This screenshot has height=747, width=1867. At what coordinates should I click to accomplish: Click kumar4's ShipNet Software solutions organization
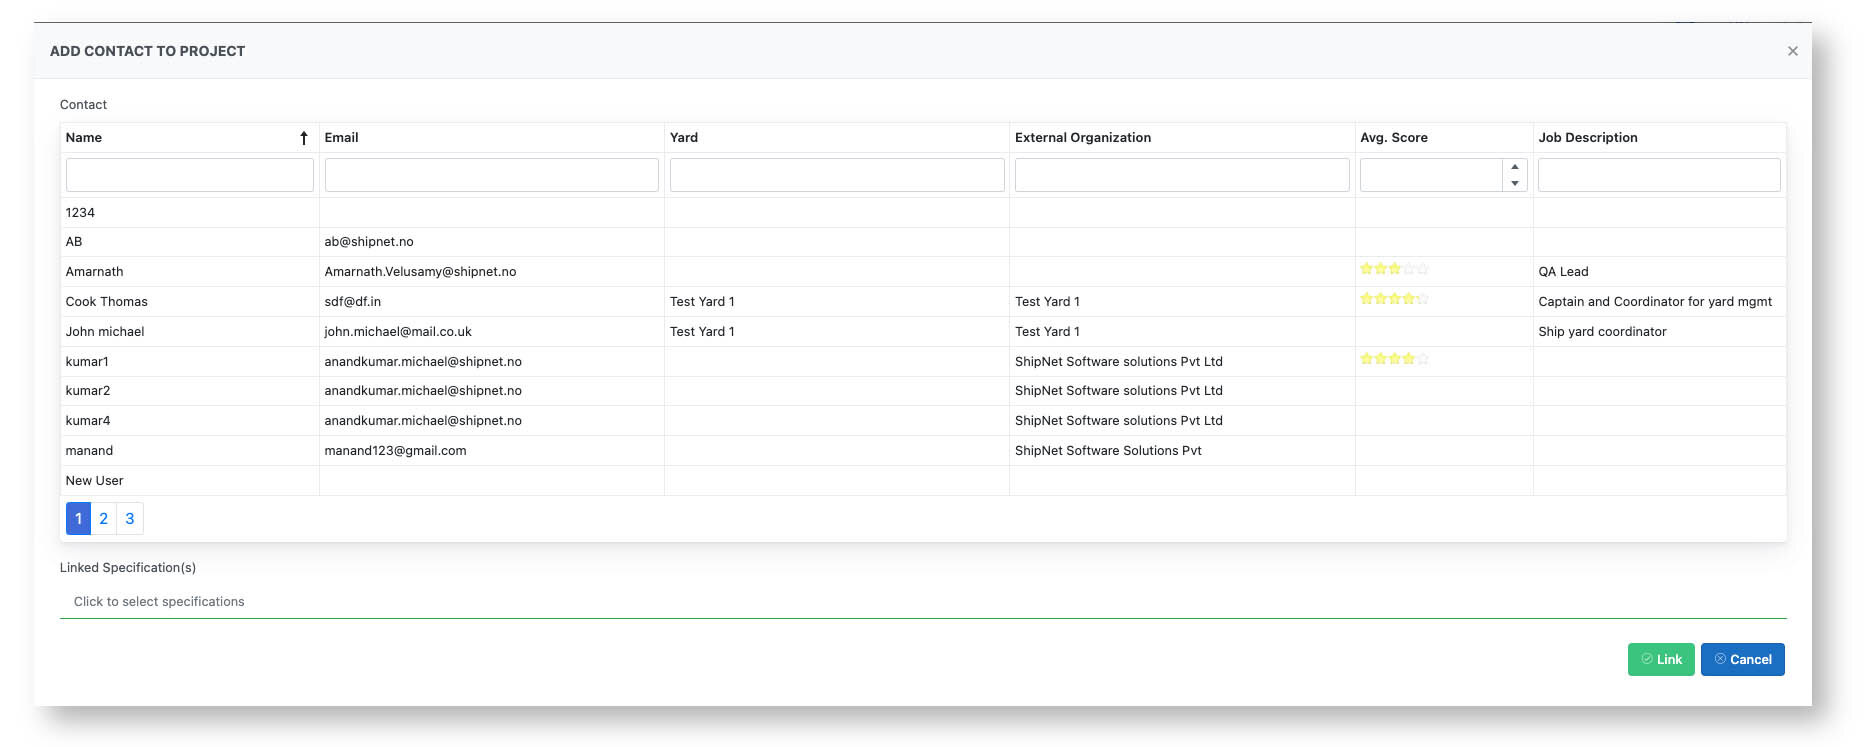point(1119,421)
